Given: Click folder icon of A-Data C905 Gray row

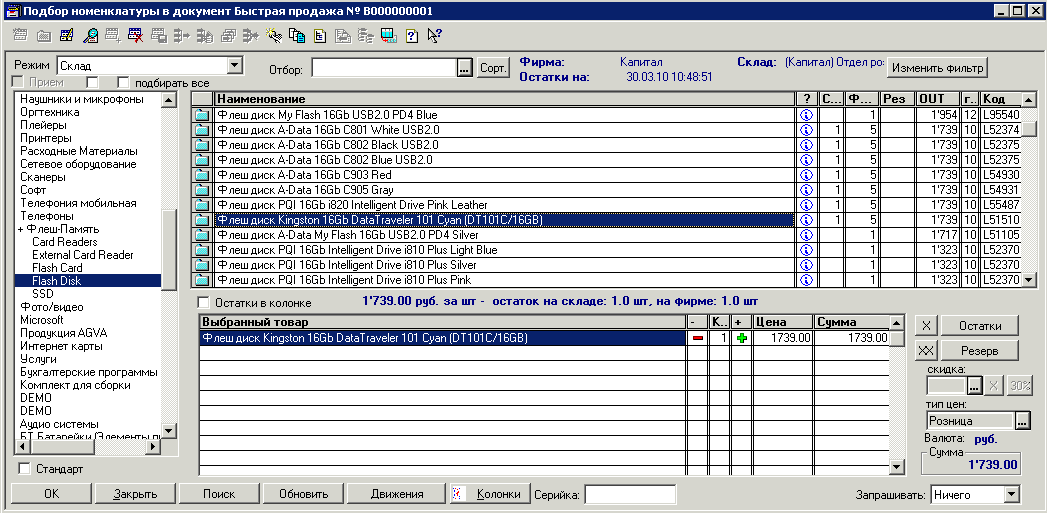Looking at the screenshot, I should (x=202, y=190).
